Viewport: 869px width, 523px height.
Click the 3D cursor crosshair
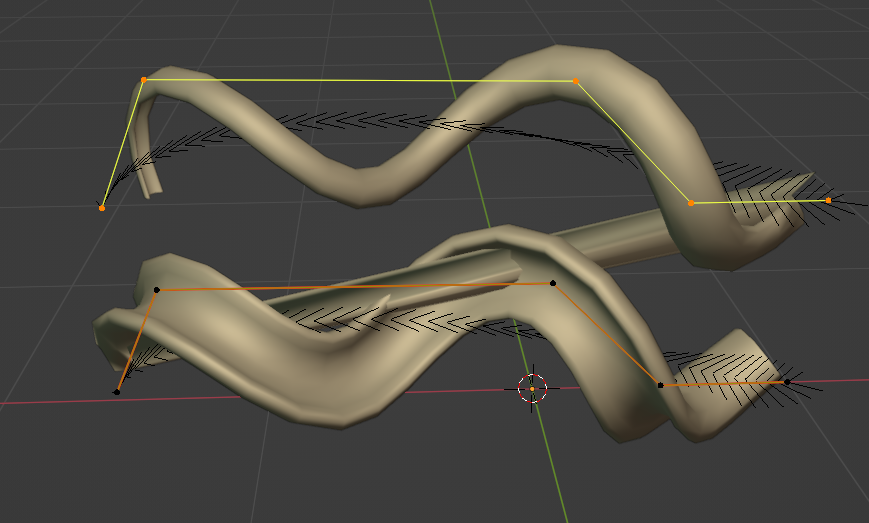(x=532, y=389)
